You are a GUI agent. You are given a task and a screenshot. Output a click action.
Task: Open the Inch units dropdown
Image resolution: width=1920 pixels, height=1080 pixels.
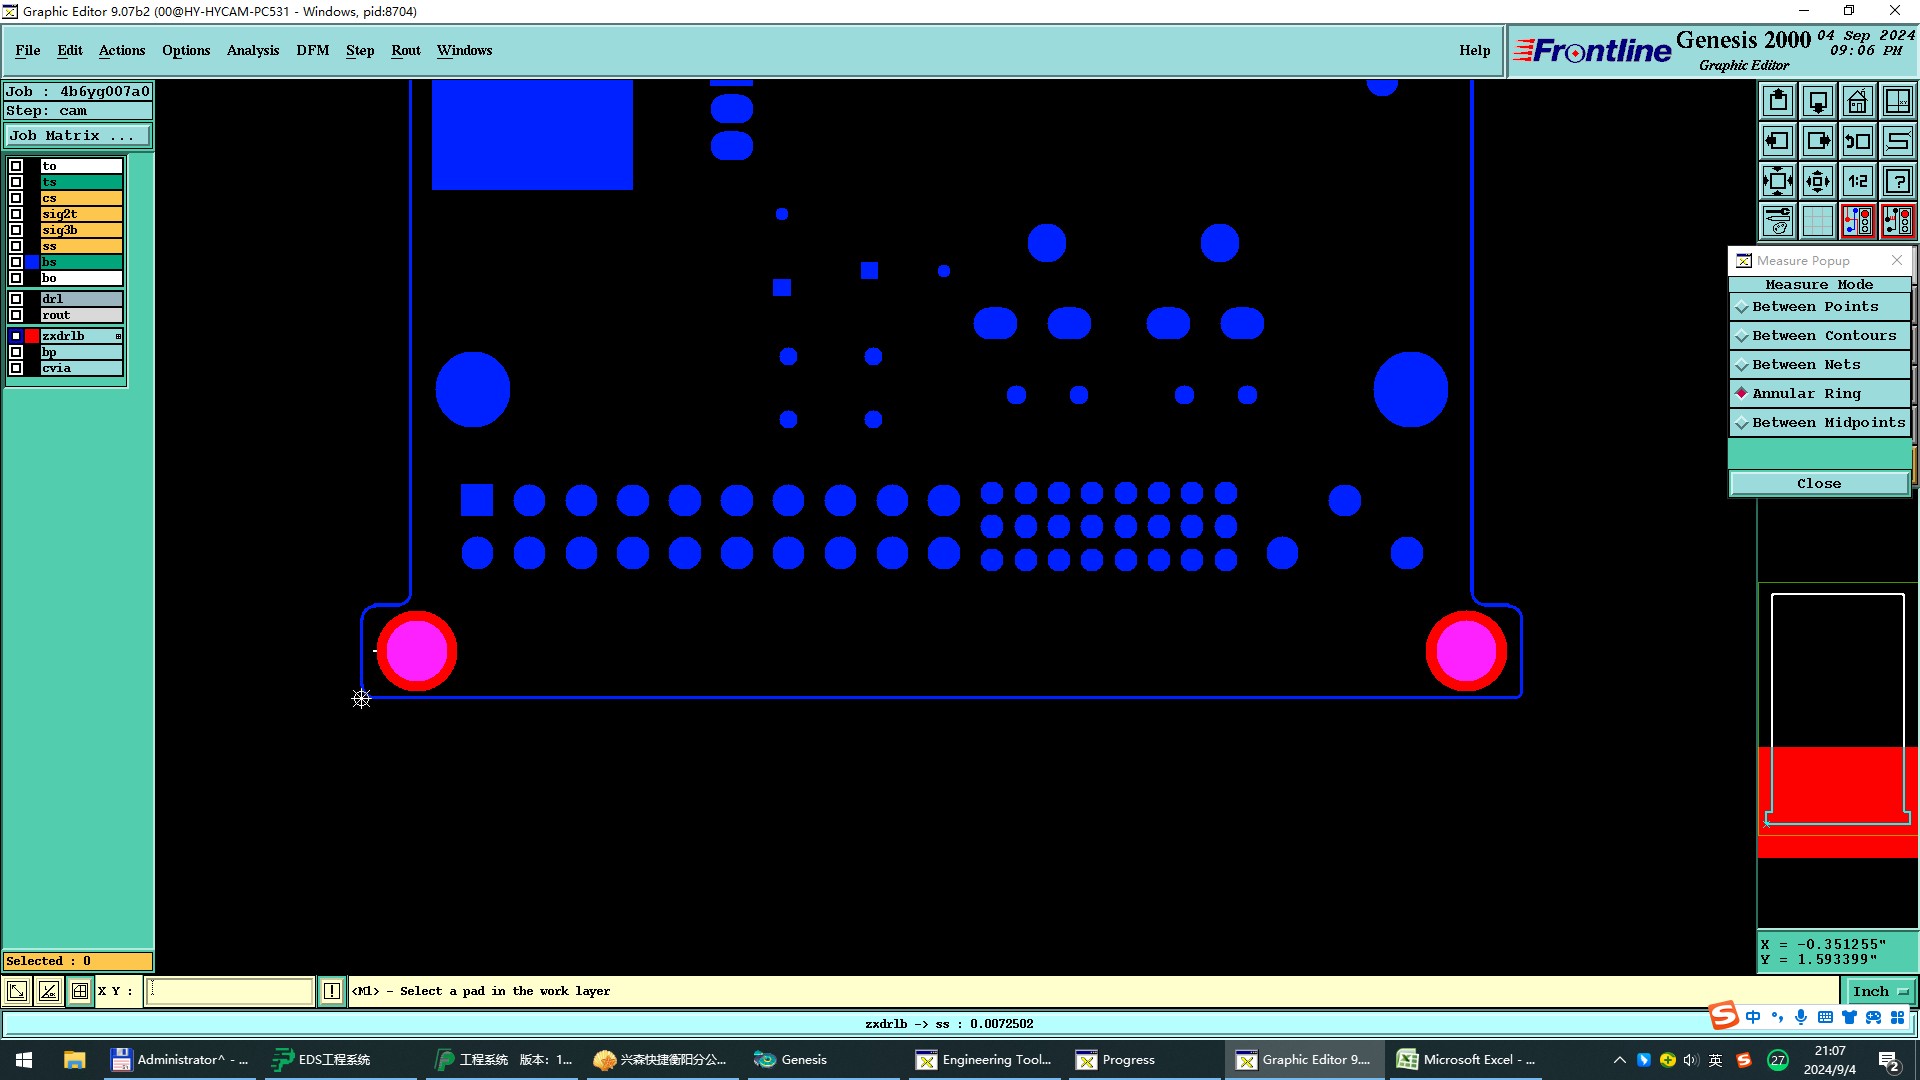coord(1880,991)
